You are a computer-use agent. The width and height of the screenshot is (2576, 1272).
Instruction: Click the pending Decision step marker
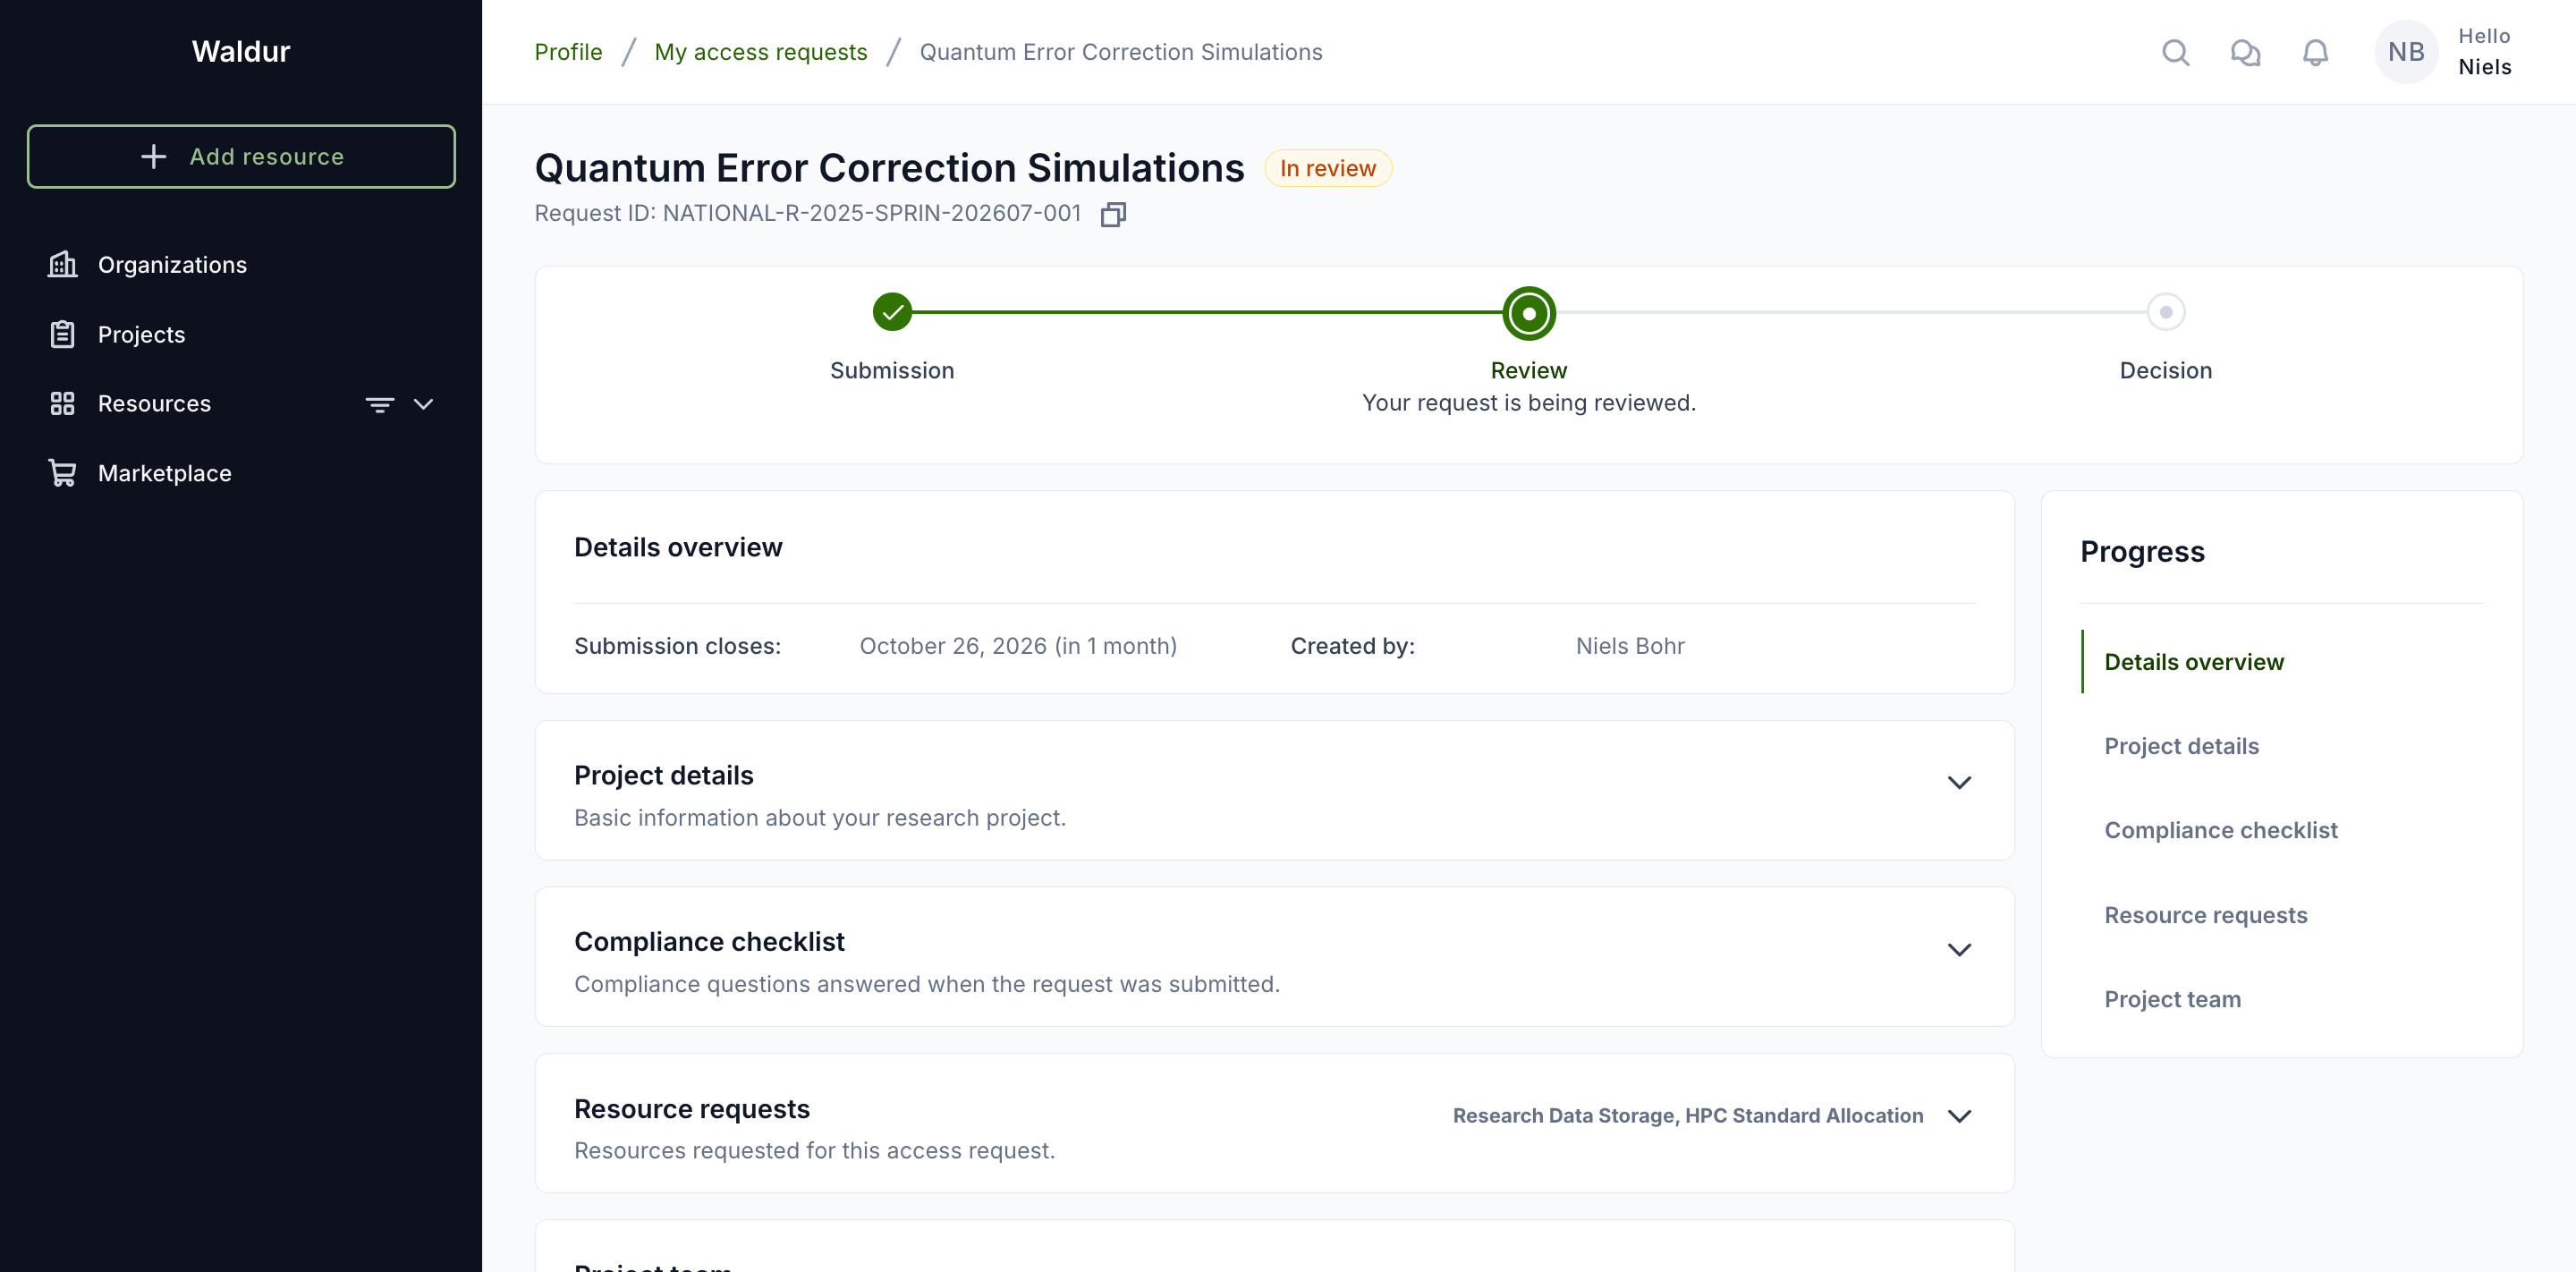(x=2165, y=312)
